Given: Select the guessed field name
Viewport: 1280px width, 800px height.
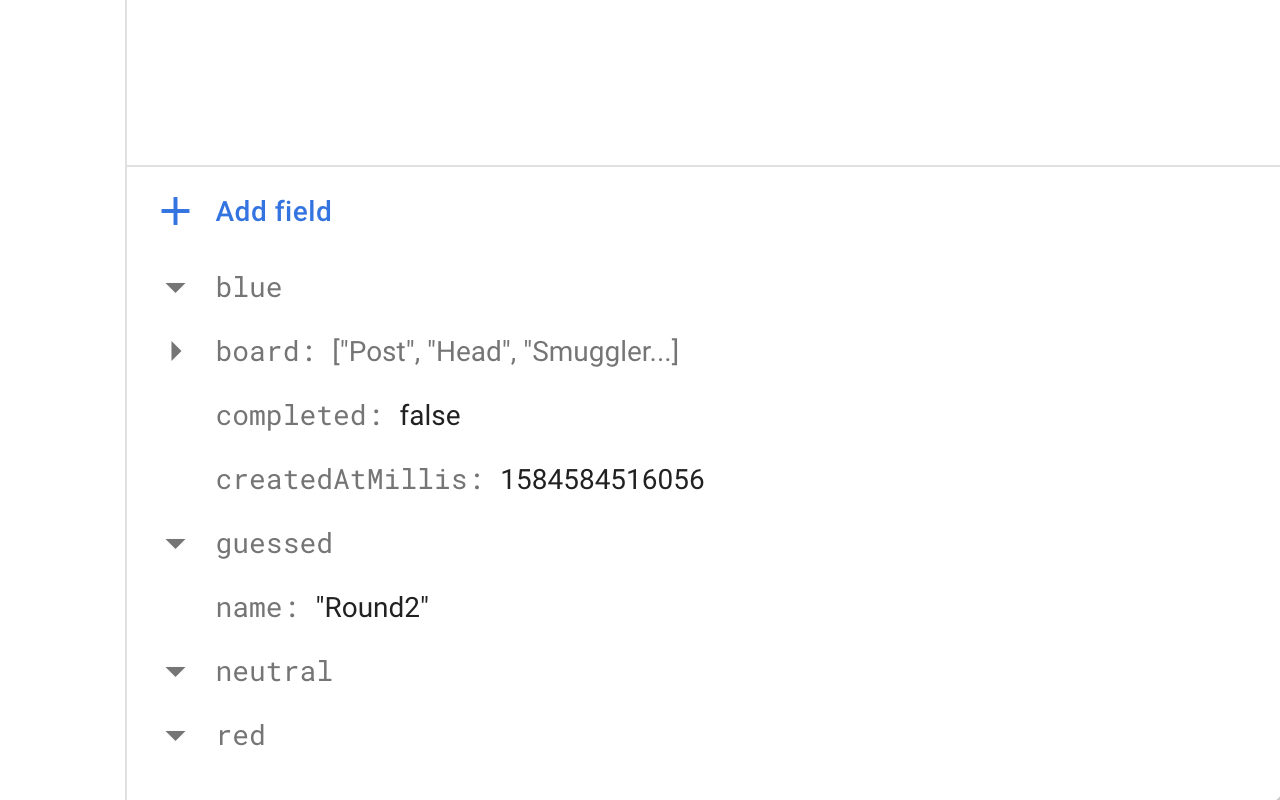Looking at the screenshot, I should 274,543.
